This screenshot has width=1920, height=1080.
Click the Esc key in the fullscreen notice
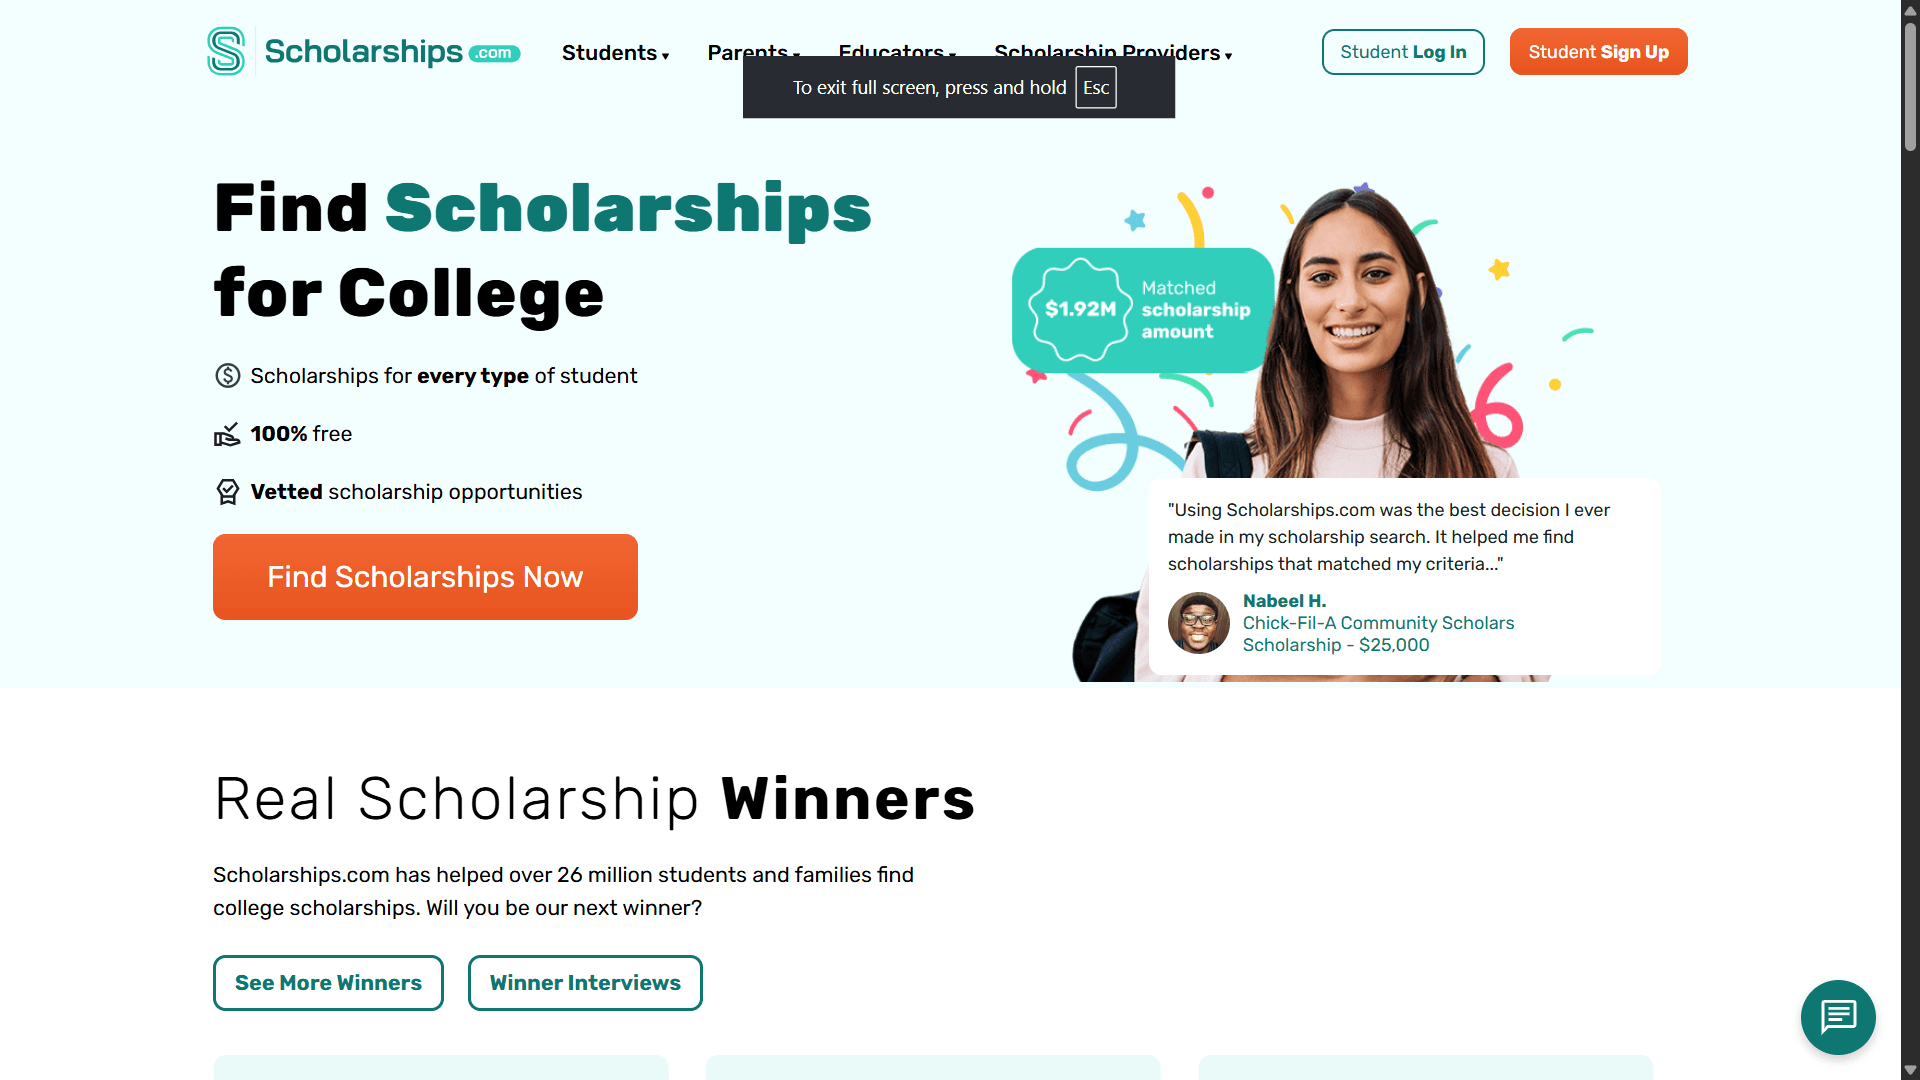coord(1096,87)
